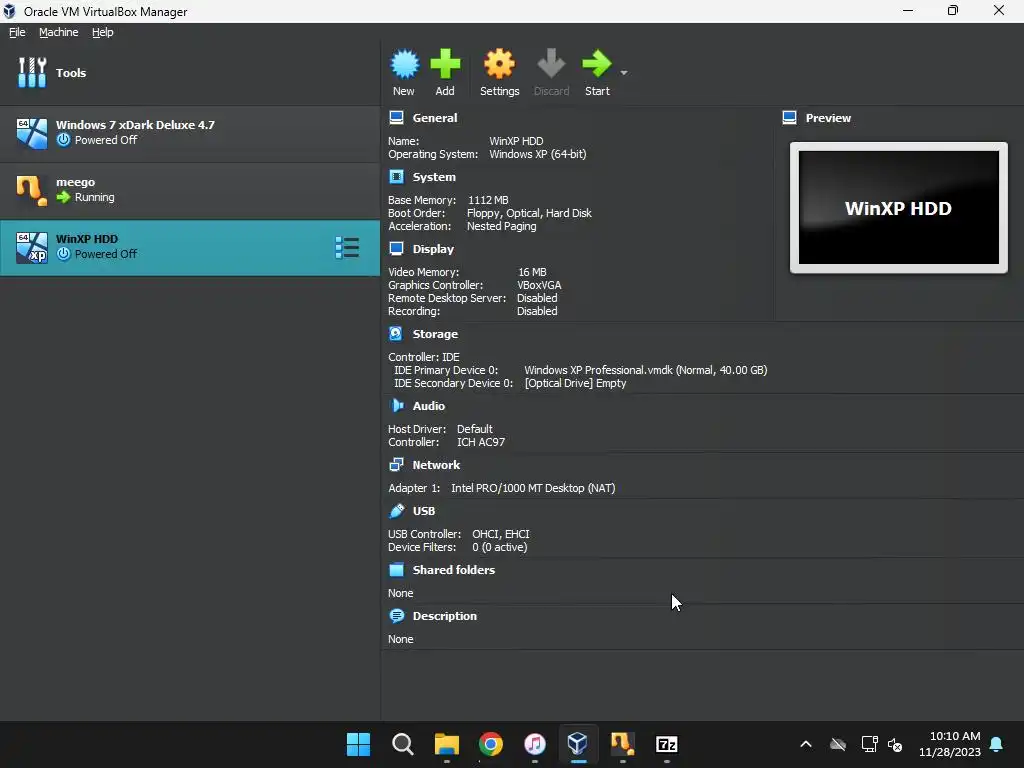Image resolution: width=1024 pixels, height=768 pixels.
Task: Click the Windows XP Professional.vmdk disk entry
Action: (645, 370)
